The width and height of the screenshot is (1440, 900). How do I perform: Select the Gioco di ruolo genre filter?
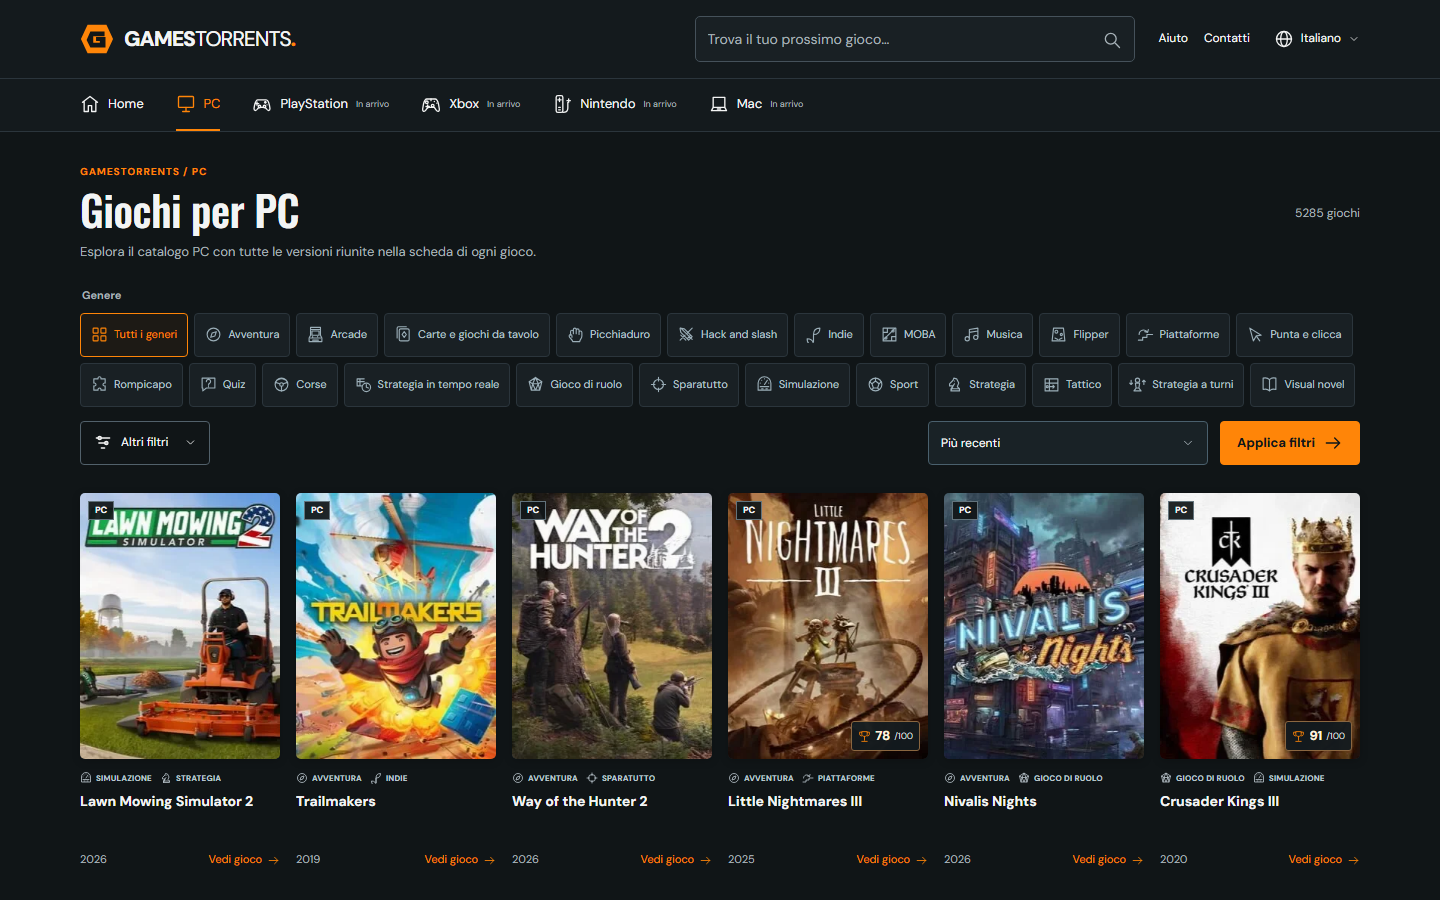point(574,385)
